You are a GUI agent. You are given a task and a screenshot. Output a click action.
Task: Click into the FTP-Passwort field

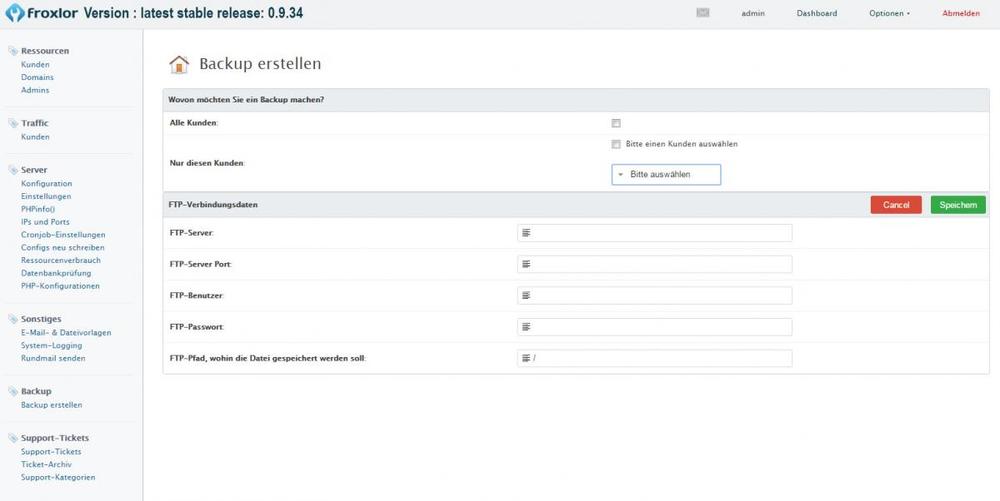(655, 327)
